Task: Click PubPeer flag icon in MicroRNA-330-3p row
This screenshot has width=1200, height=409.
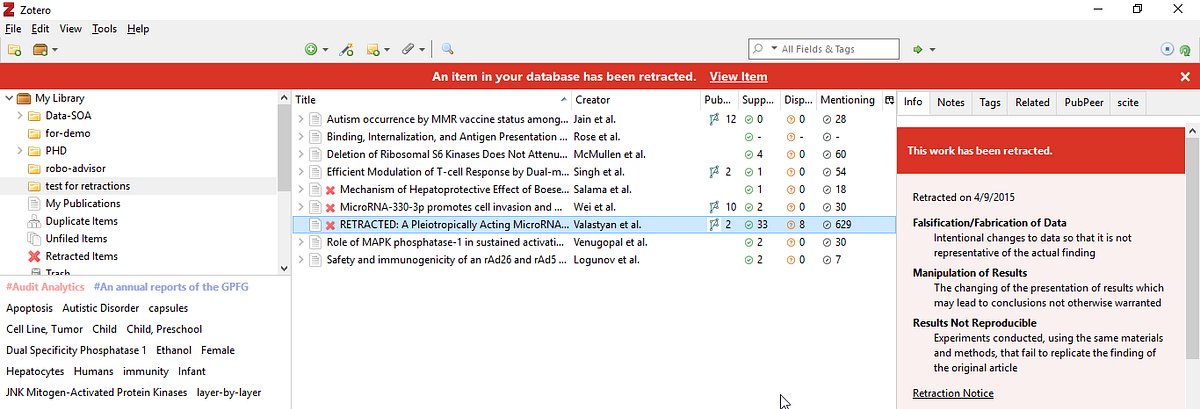Action: click(714, 207)
